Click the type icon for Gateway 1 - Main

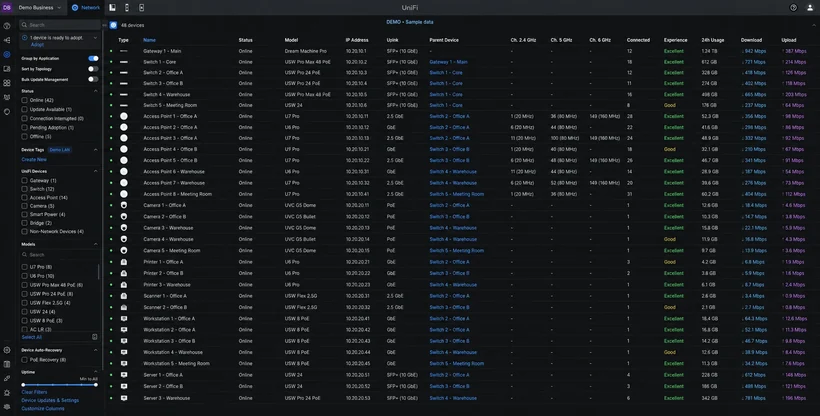(x=123, y=51)
